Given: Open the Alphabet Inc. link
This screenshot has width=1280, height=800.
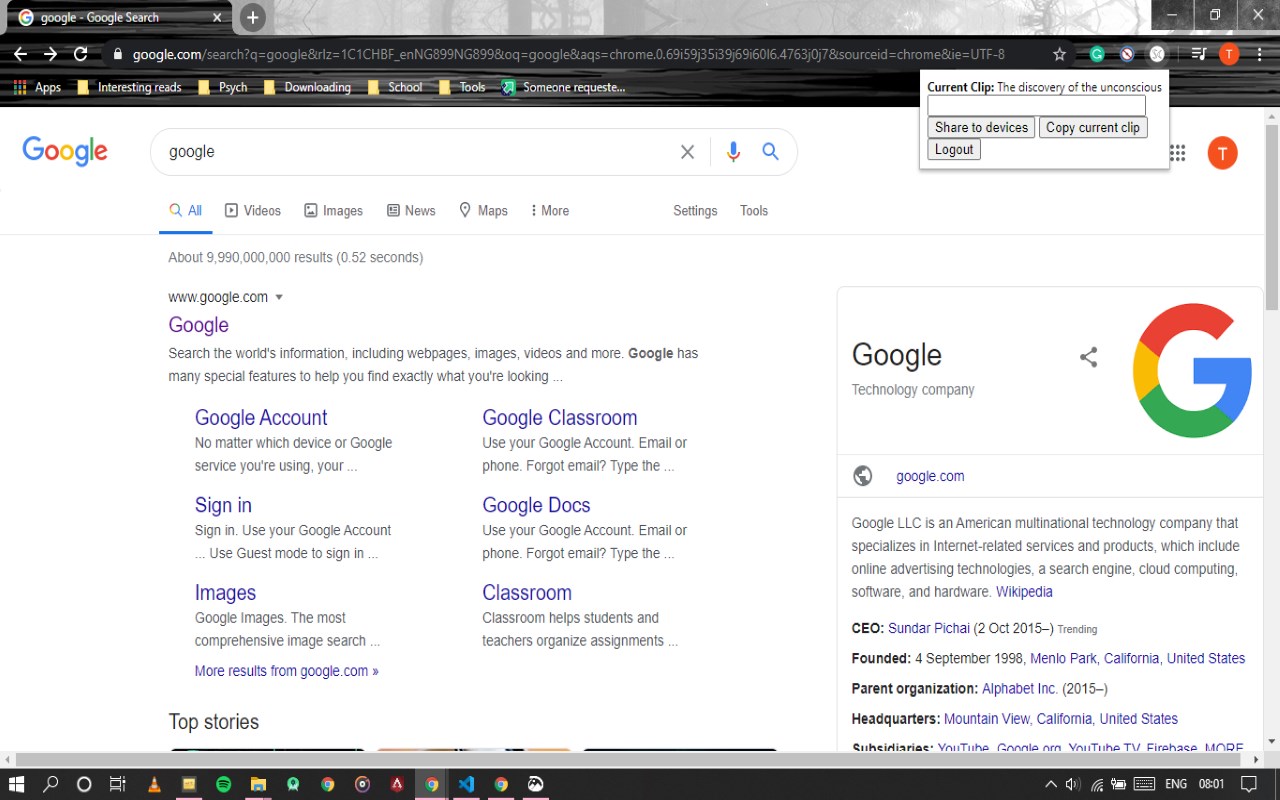Looking at the screenshot, I should click(1020, 689).
